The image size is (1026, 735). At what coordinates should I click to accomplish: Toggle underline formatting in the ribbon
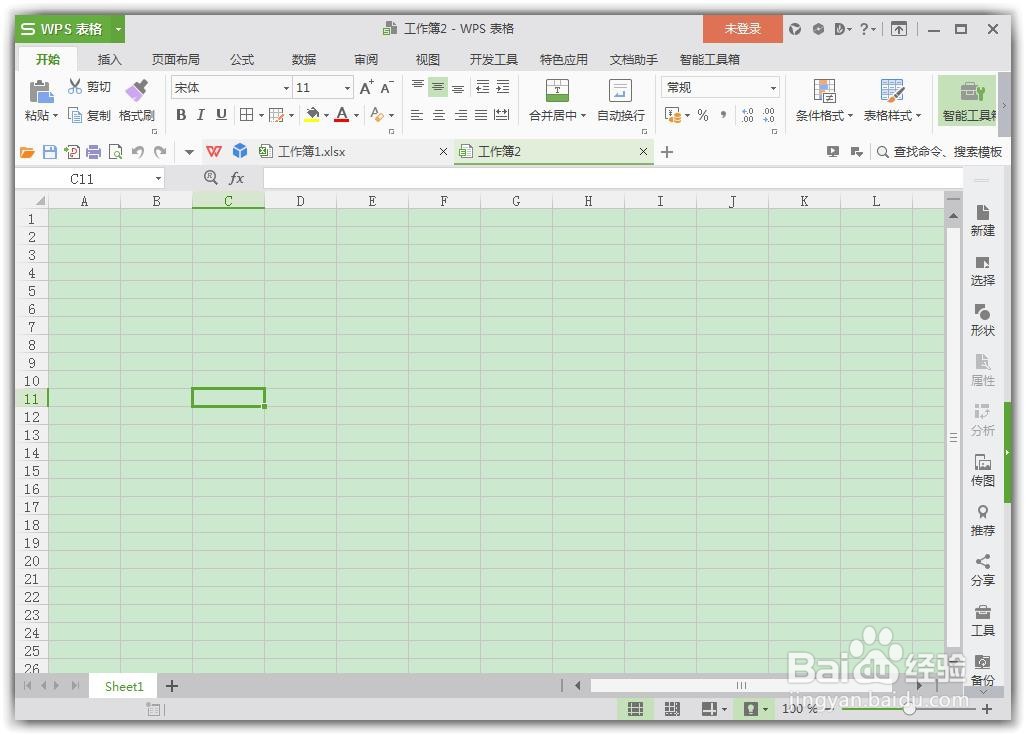(x=220, y=115)
